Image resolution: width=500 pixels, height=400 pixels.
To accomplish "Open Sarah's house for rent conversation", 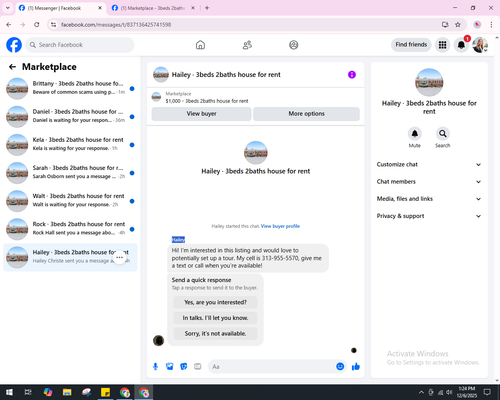I will tap(70, 173).
